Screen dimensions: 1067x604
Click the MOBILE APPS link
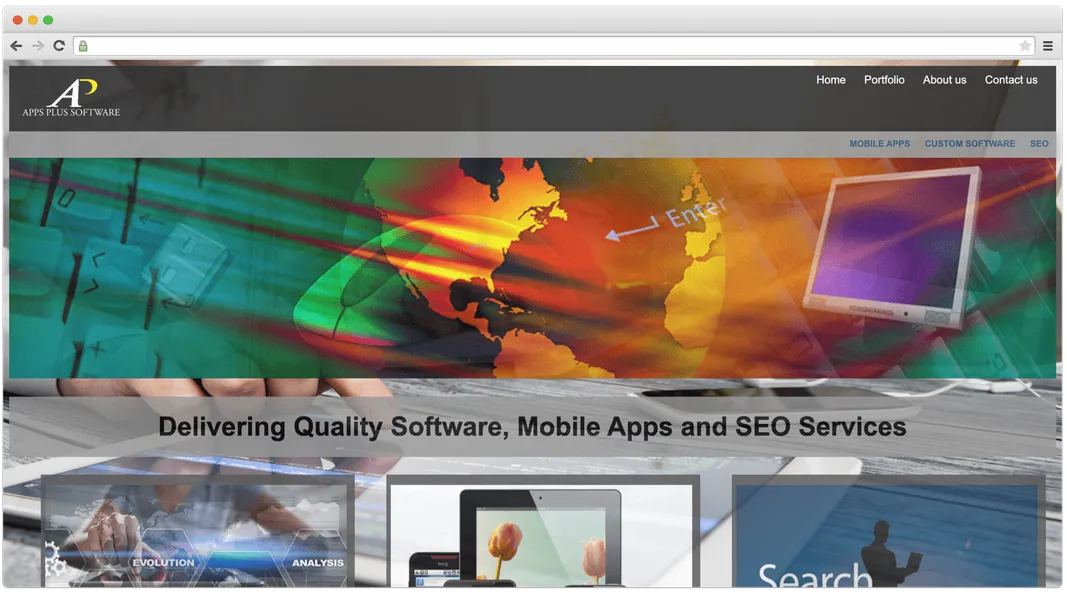tap(880, 143)
